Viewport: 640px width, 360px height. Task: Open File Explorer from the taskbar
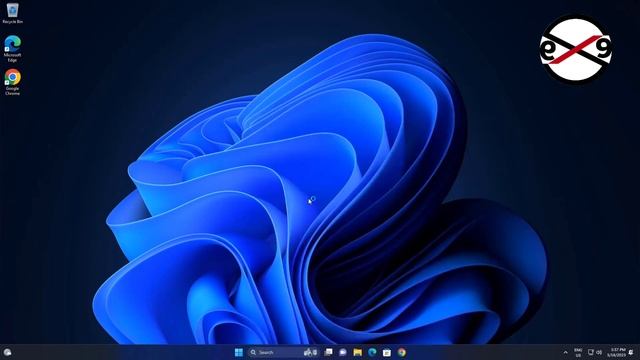[358, 352]
